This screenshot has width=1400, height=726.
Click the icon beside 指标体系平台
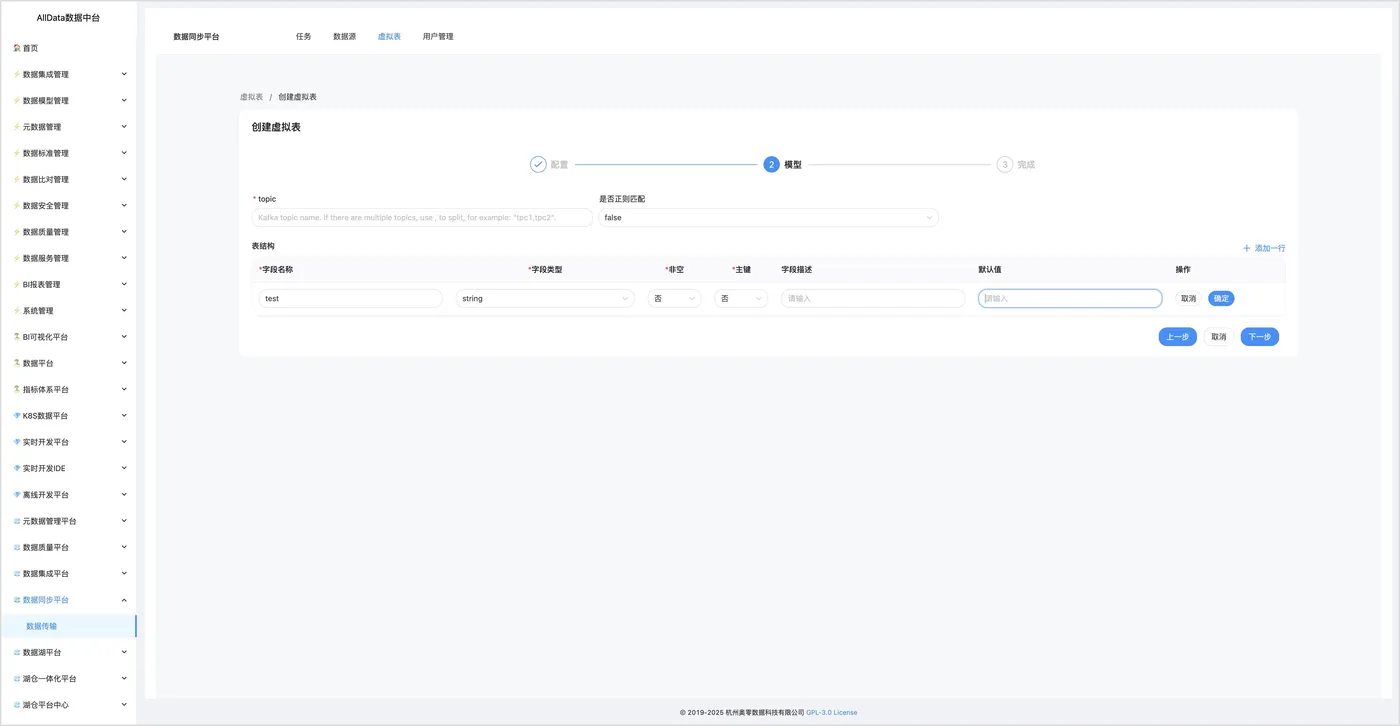pyautogui.click(x=17, y=390)
